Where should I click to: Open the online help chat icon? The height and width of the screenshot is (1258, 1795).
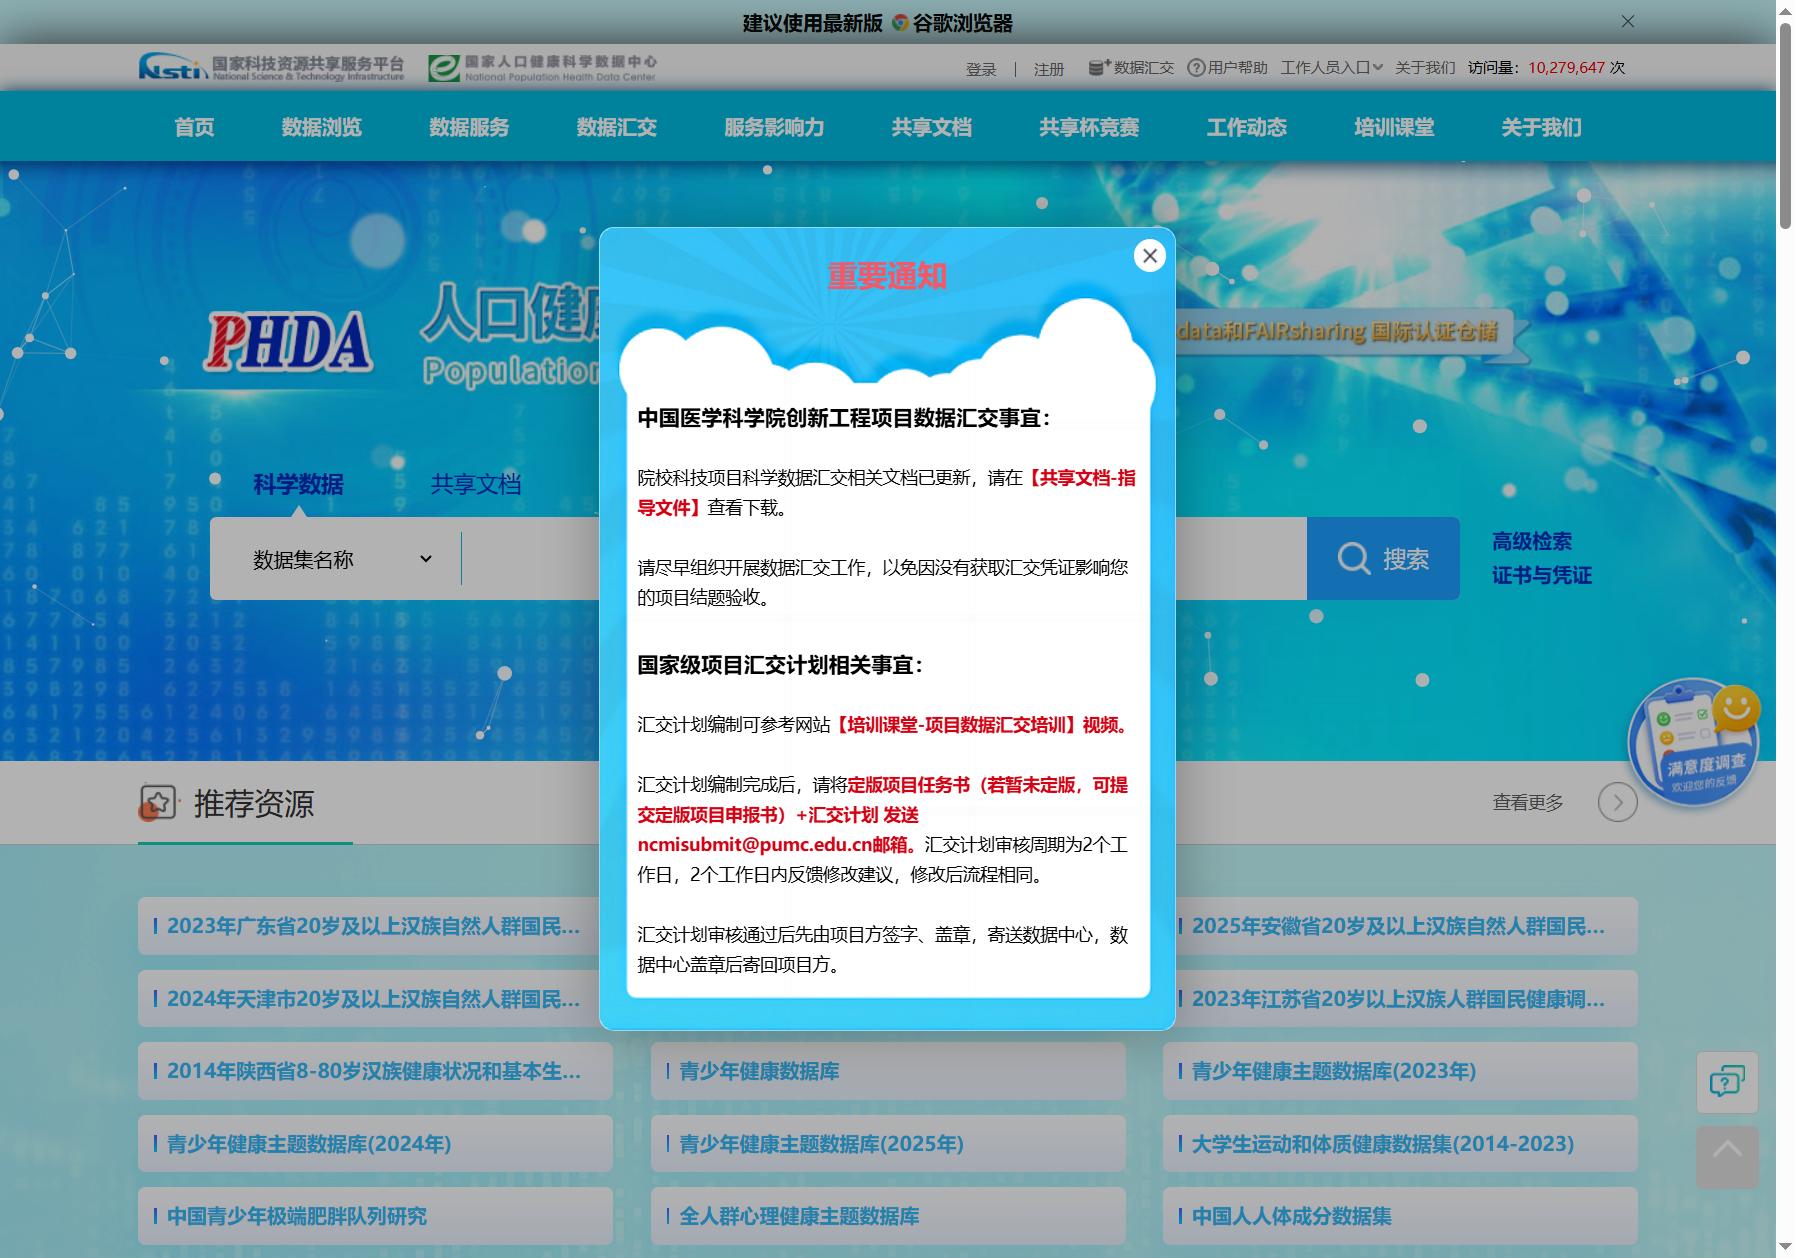pos(1727,1082)
